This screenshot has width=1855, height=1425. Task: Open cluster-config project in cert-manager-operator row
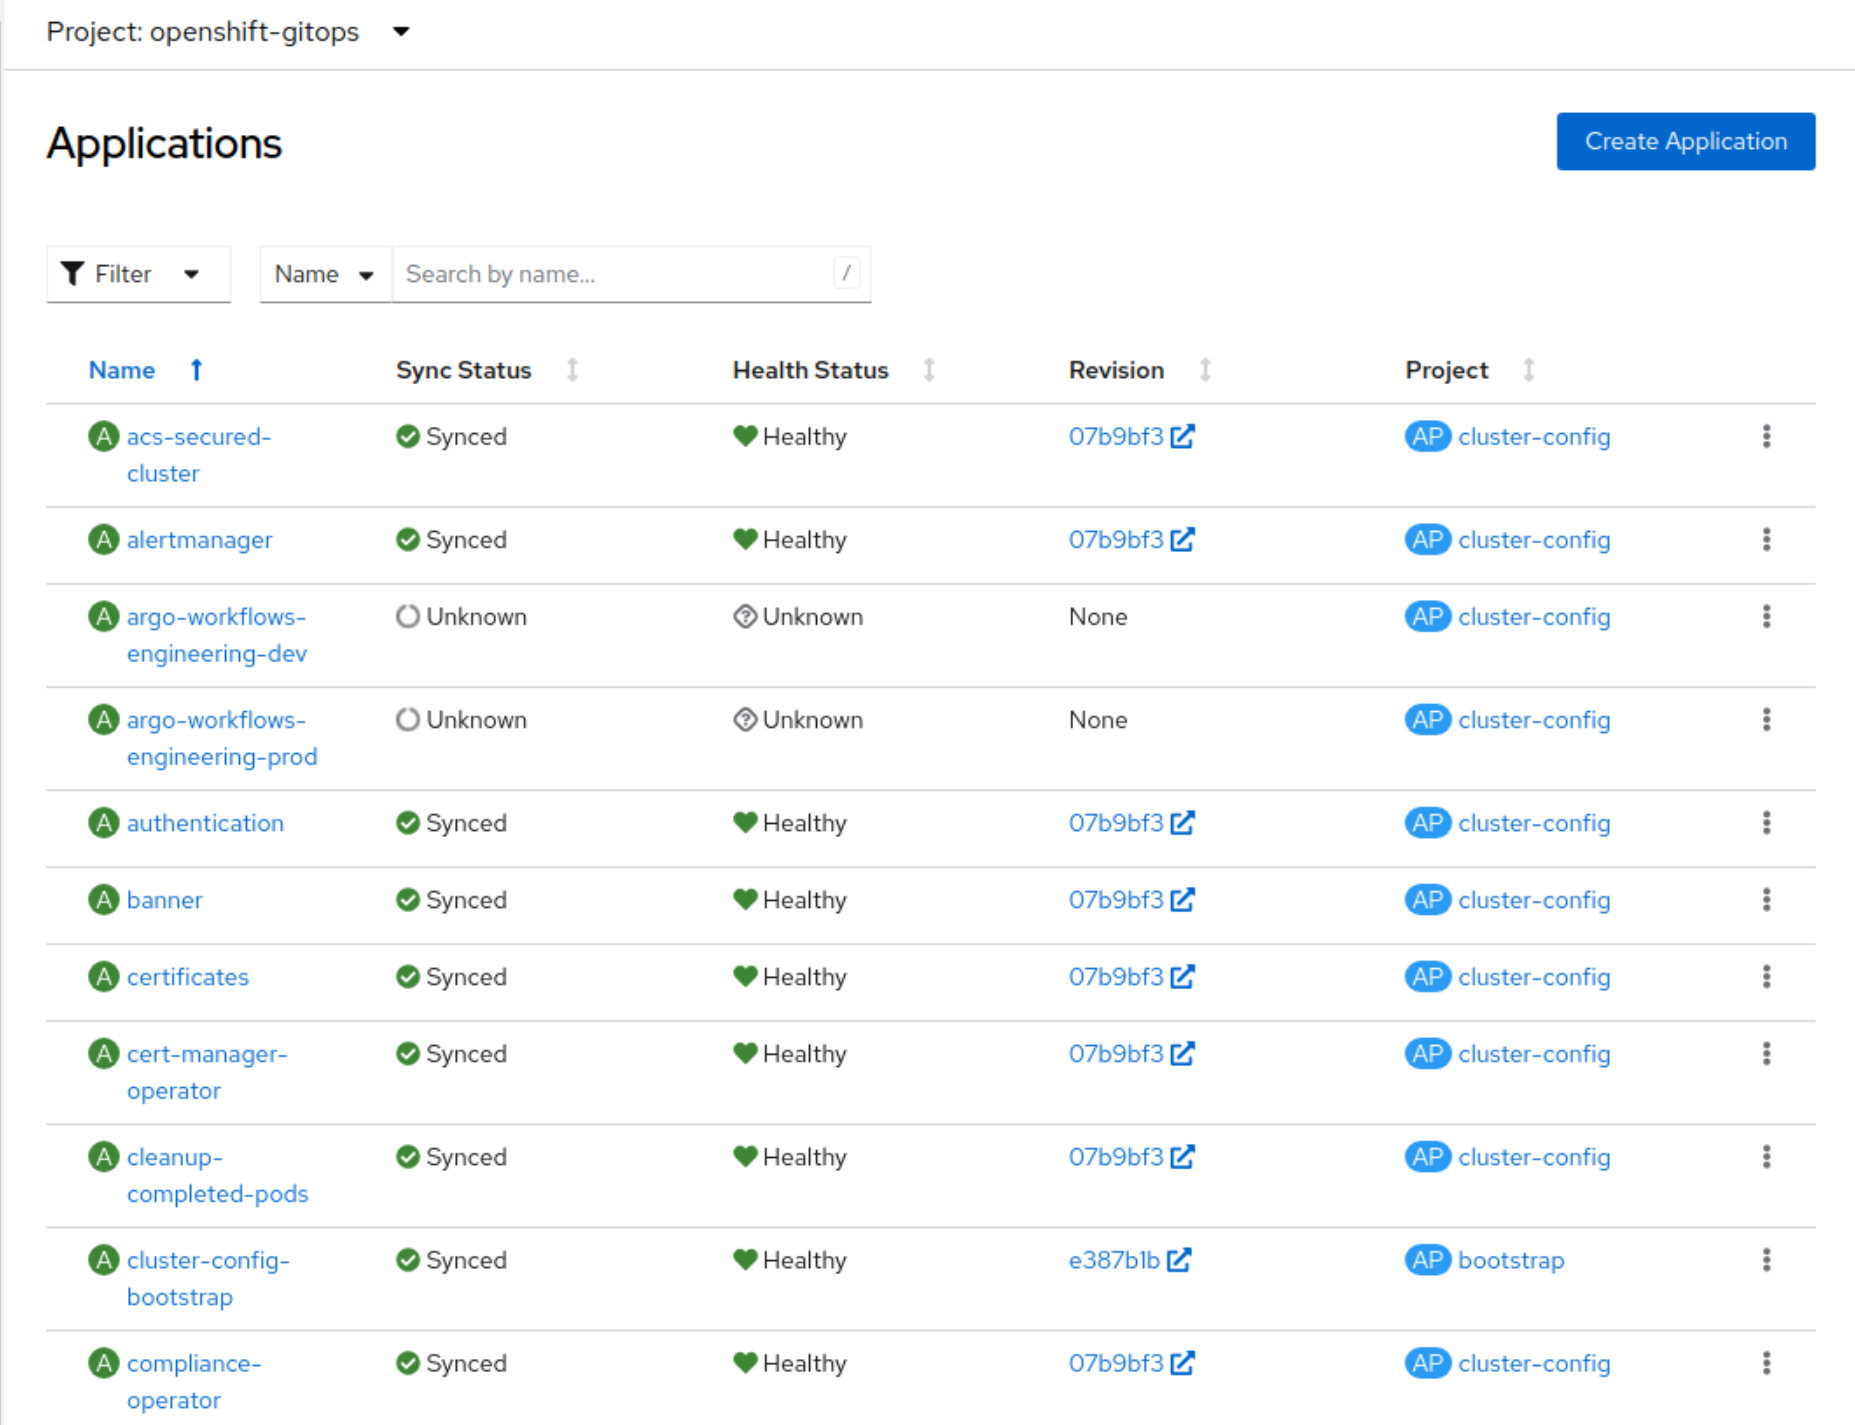coord(1534,1054)
